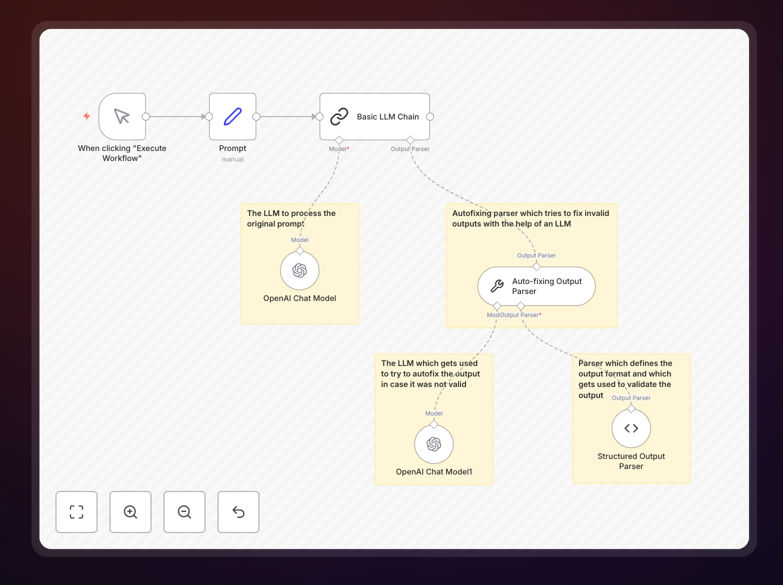Click the 'Prompt' node label
The image size is (783, 585).
tap(233, 148)
